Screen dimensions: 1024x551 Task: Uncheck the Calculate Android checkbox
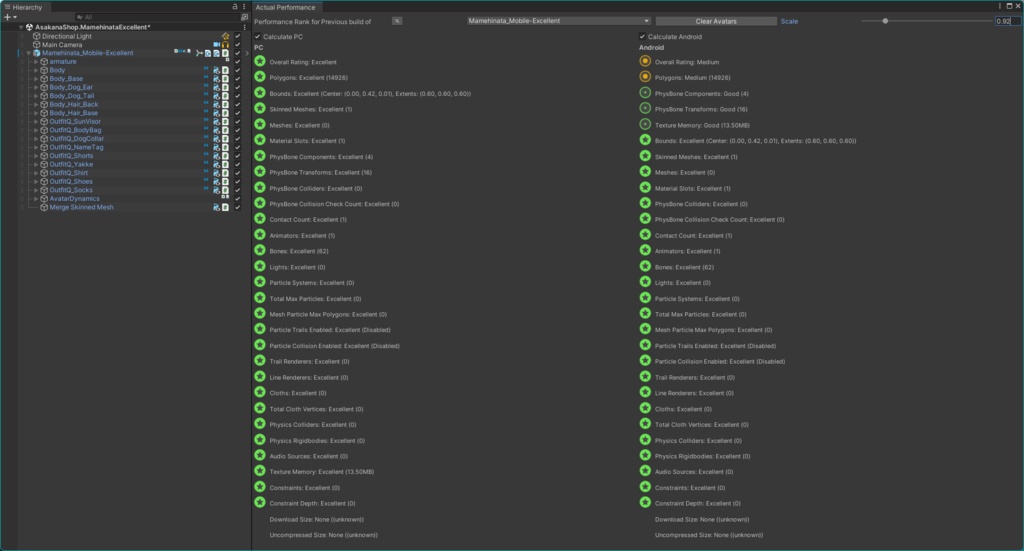(643, 37)
